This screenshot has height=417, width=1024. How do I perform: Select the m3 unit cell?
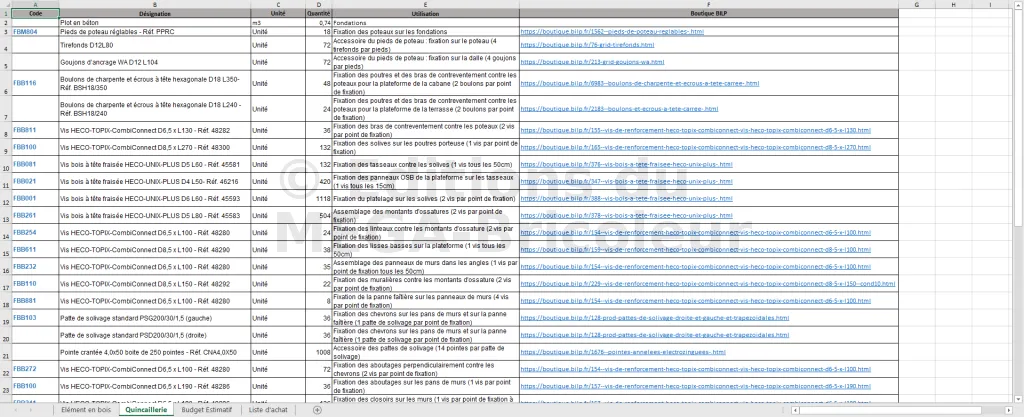click(278, 23)
